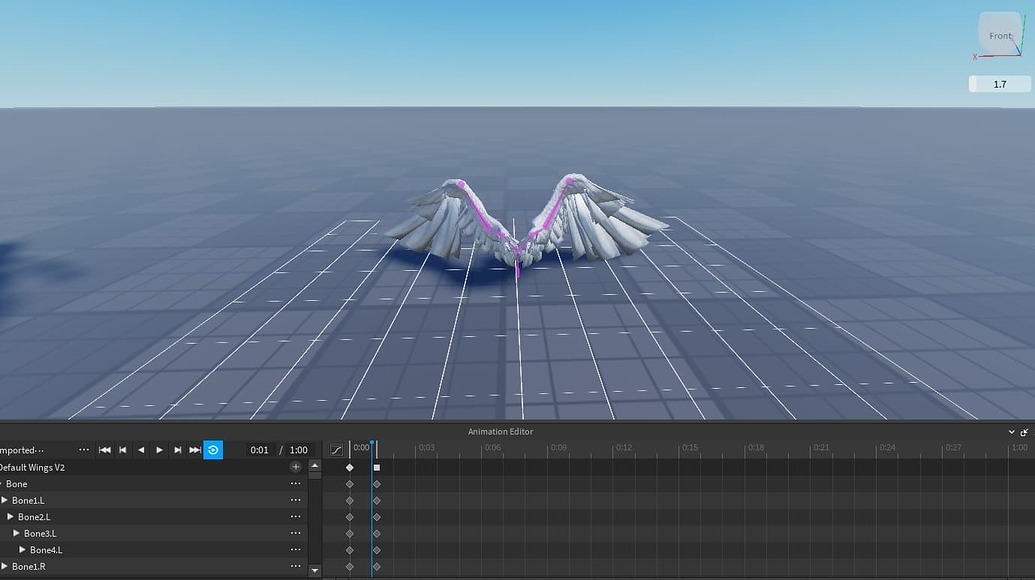This screenshot has width=1035, height=580.
Task: Click the dock icon on the Animation Editor panel
Action: pos(1026,431)
